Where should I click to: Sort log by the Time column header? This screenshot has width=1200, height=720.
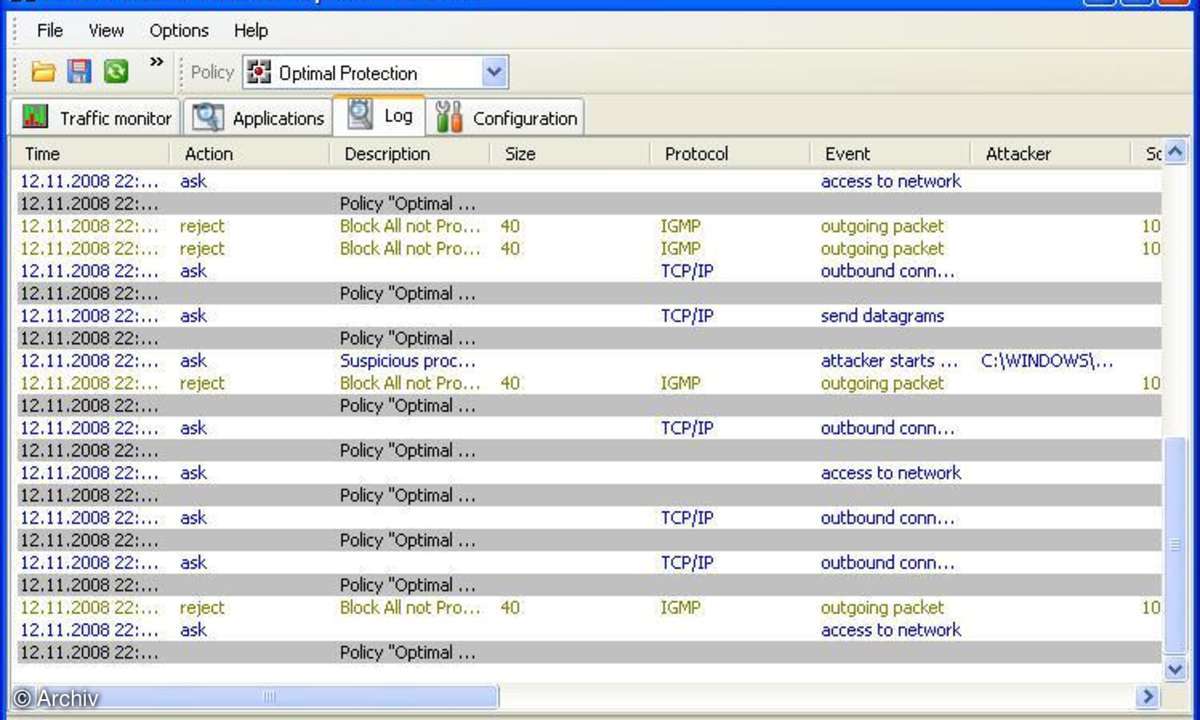(90, 154)
